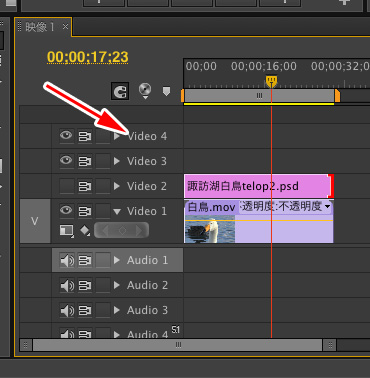Hide the Video 1 track eye

pos(66,211)
